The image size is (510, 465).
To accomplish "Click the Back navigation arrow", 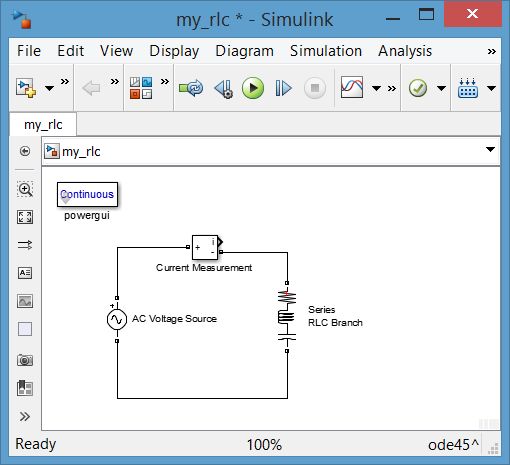I will click(91, 88).
